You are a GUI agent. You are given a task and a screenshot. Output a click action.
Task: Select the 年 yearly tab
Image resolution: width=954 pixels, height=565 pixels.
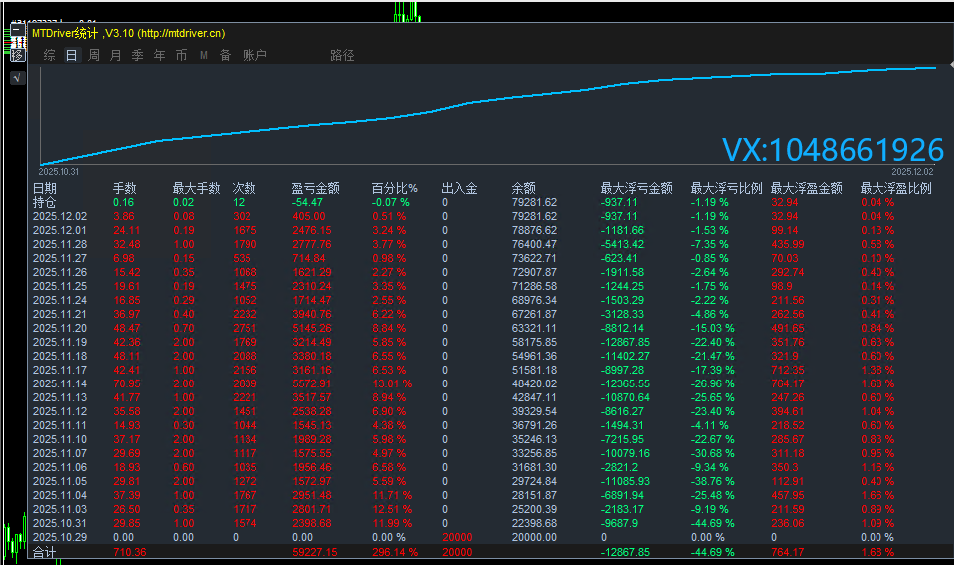tap(159, 55)
